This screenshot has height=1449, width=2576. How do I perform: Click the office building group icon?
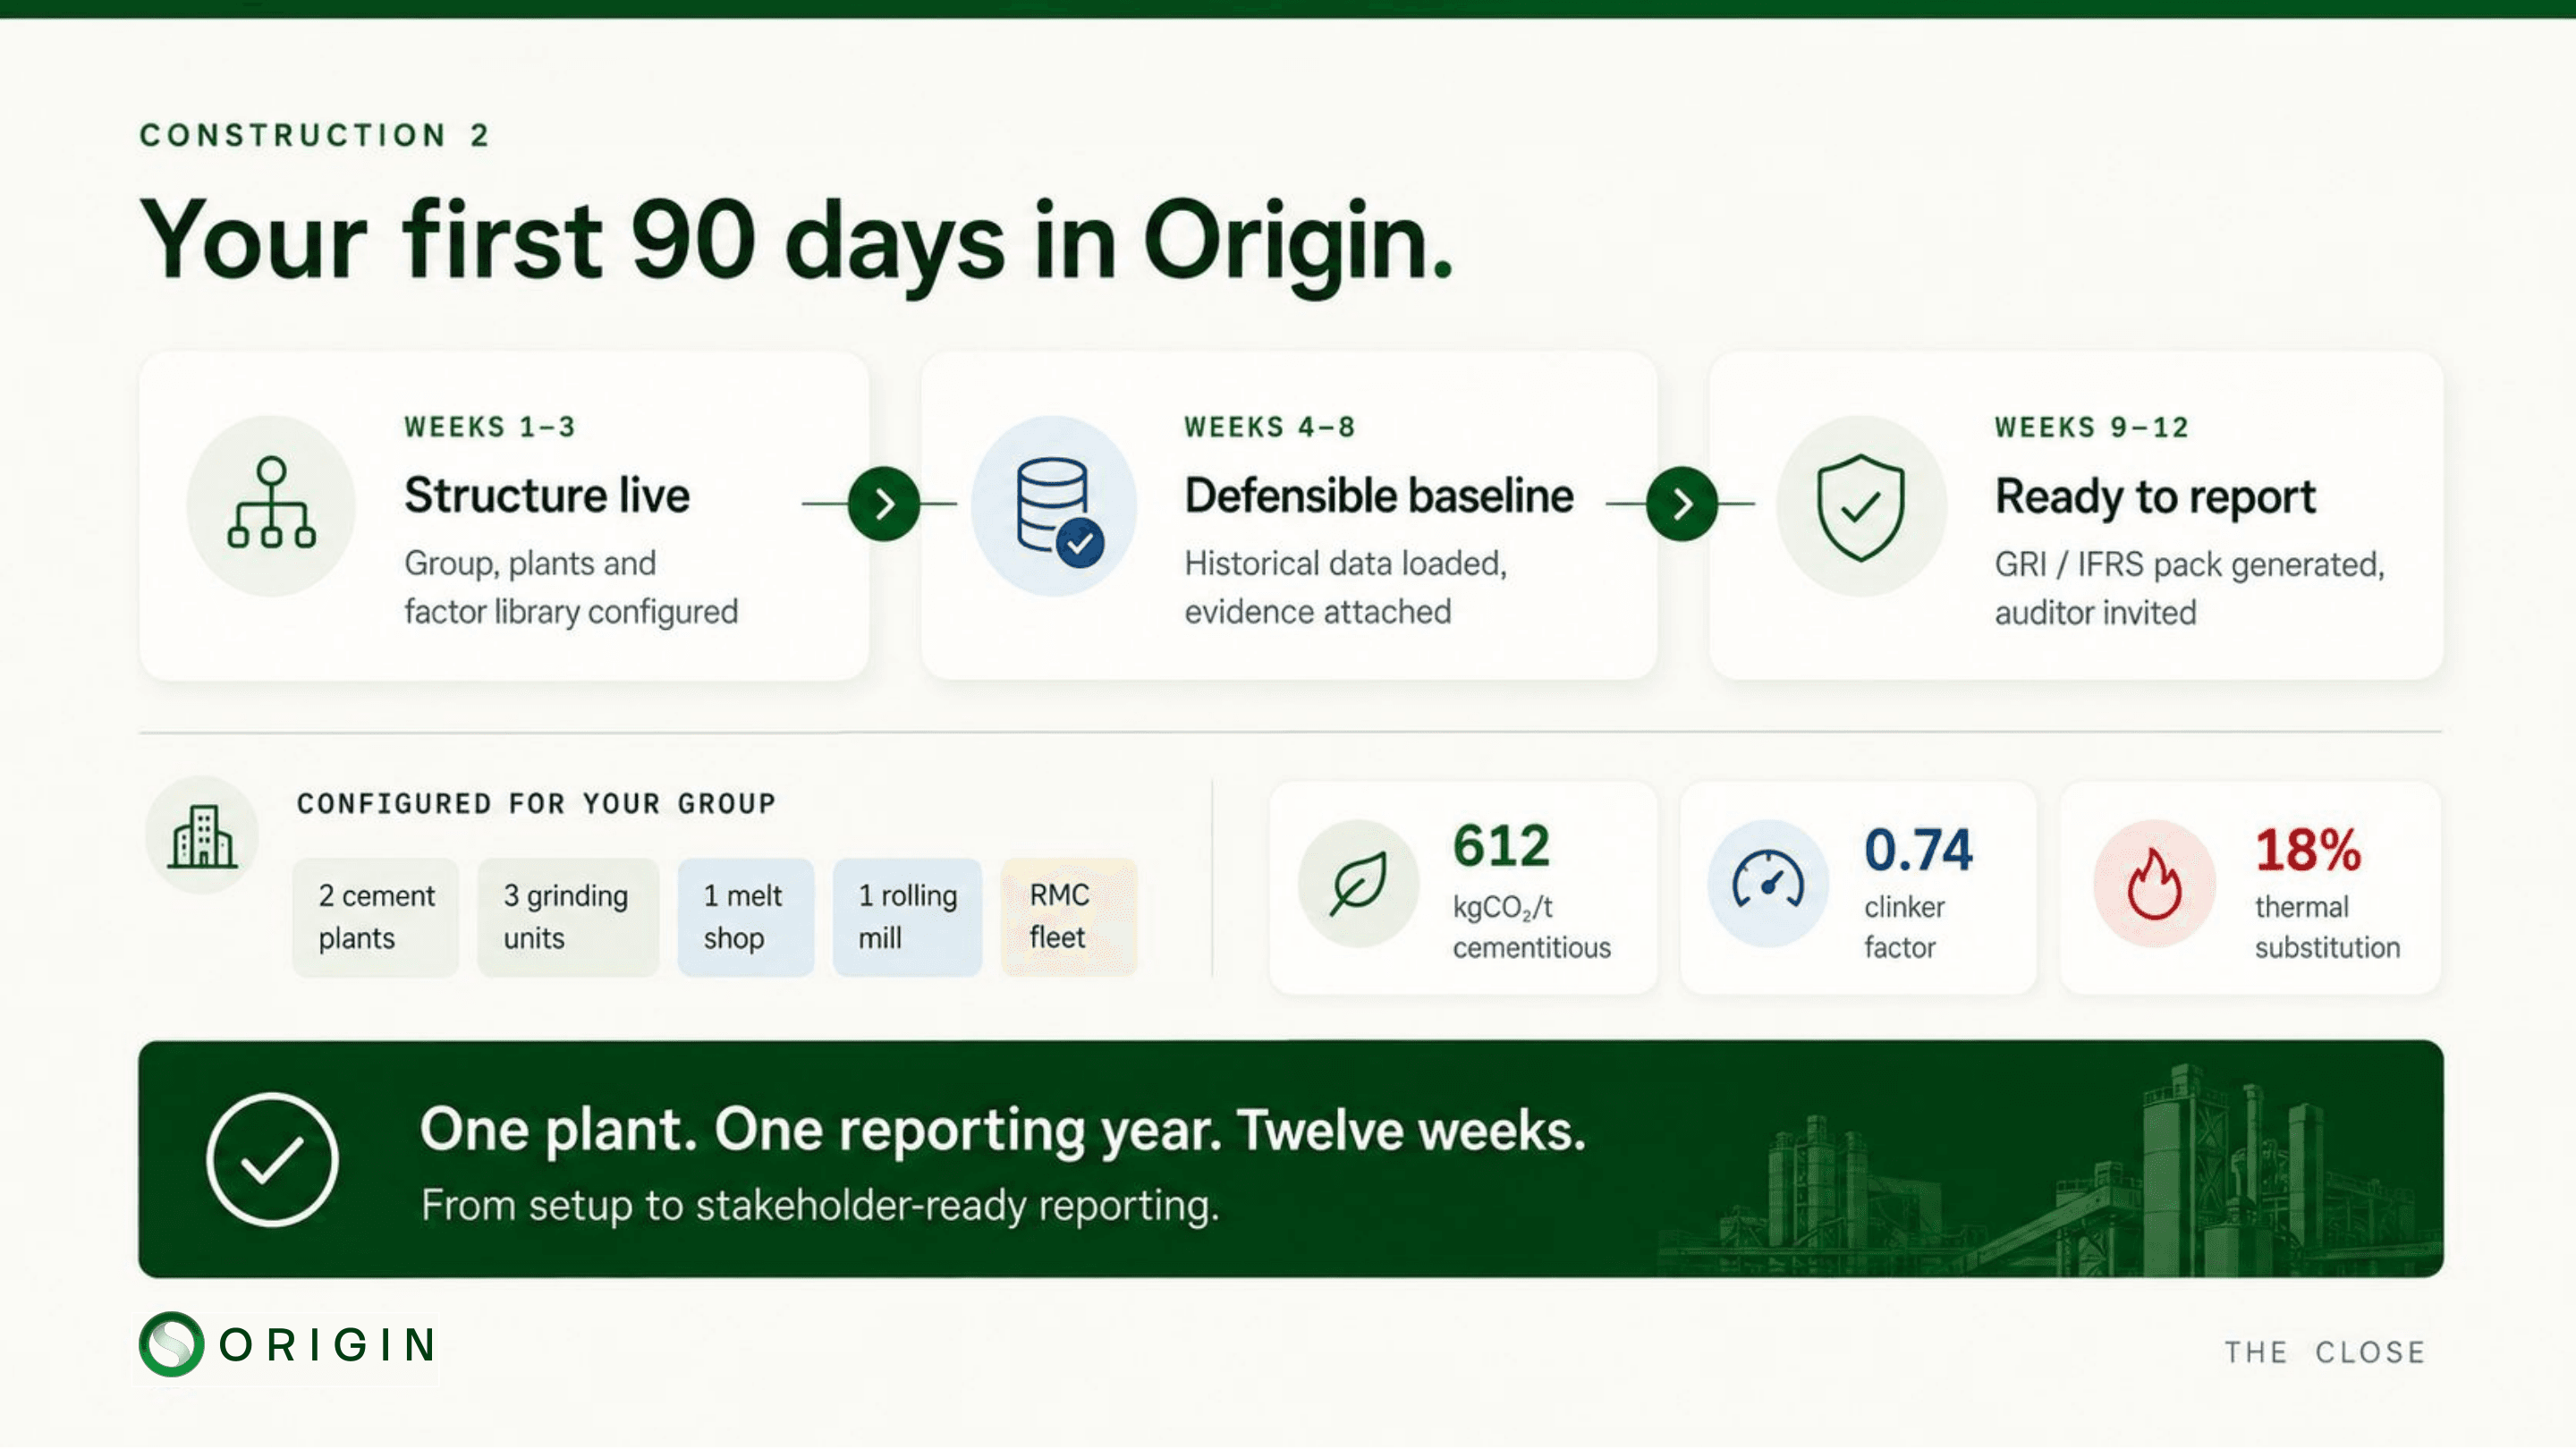[202, 836]
